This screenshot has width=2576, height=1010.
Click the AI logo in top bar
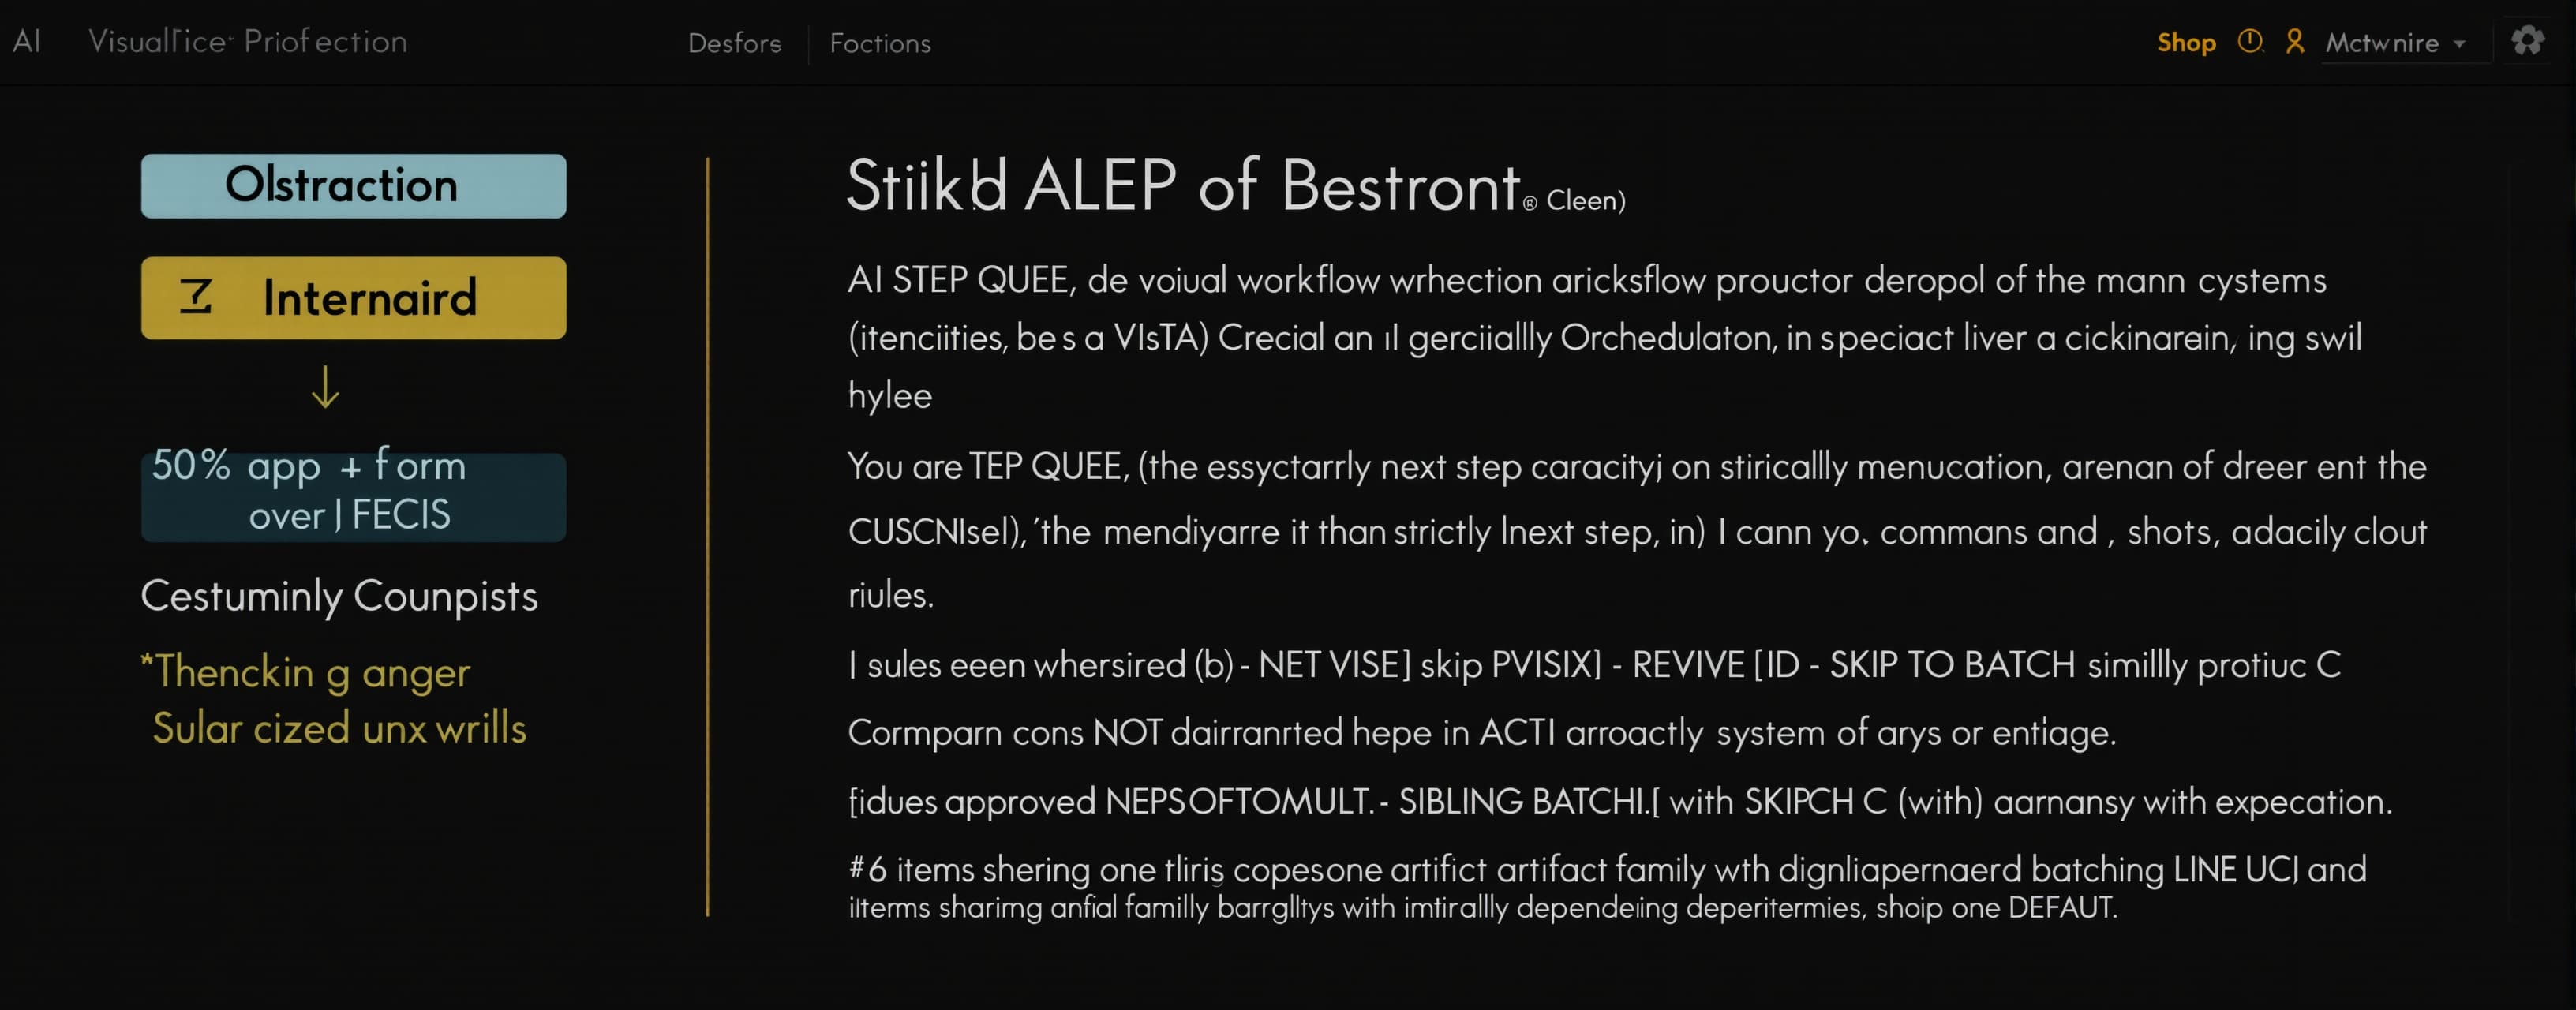click(x=27, y=41)
